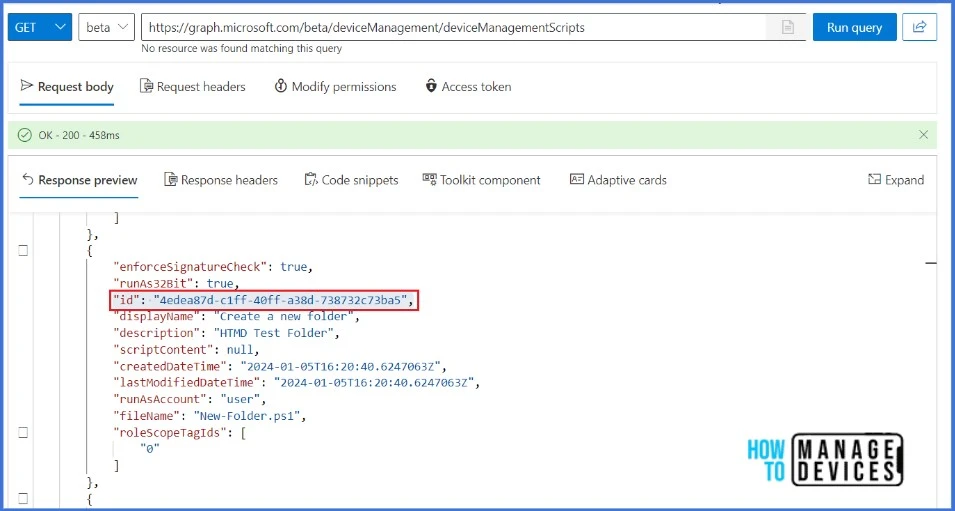Click the fileName value "New-Folder.ps1"
Image resolution: width=955 pixels, height=511 pixels.
pos(247,416)
